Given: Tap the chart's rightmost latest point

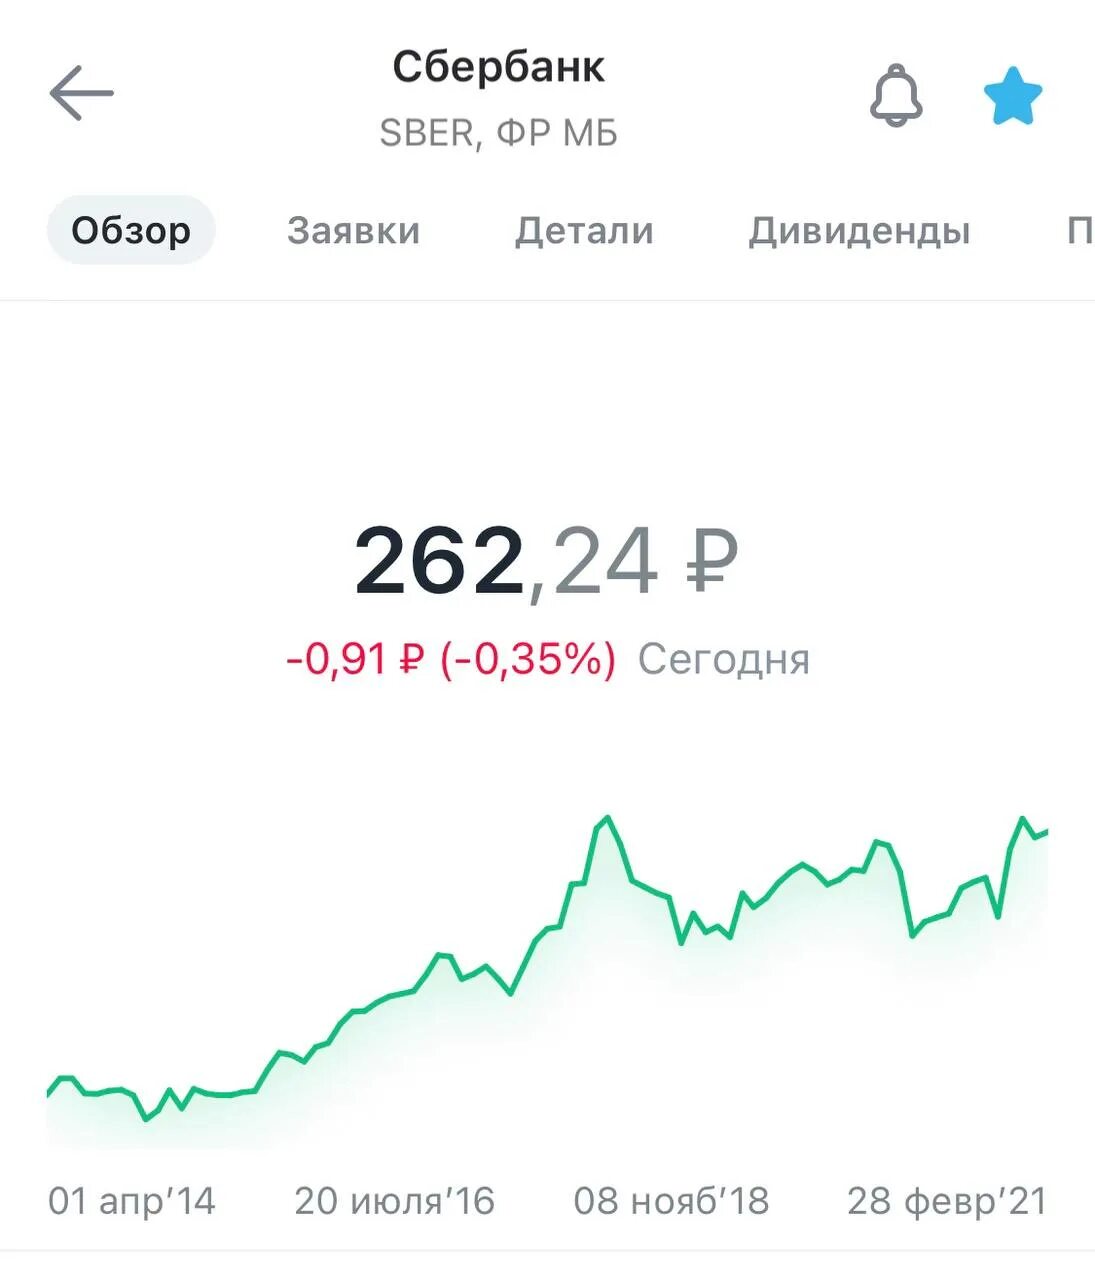Looking at the screenshot, I should (1045, 831).
